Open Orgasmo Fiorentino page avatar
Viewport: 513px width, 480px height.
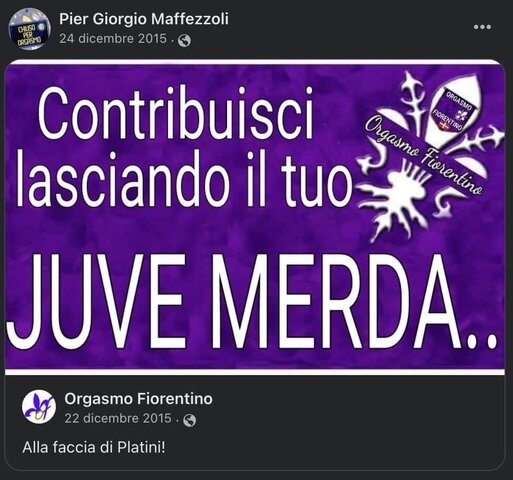tap(39, 407)
